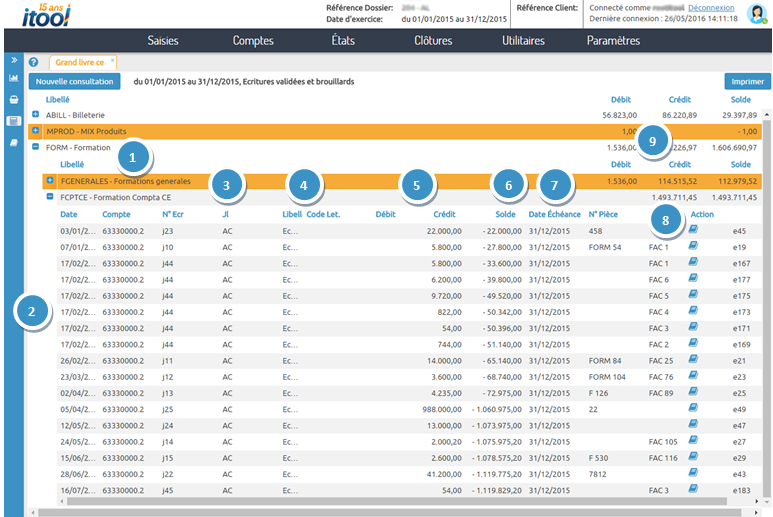Open the book icon in the sidebar

coord(14,142)
